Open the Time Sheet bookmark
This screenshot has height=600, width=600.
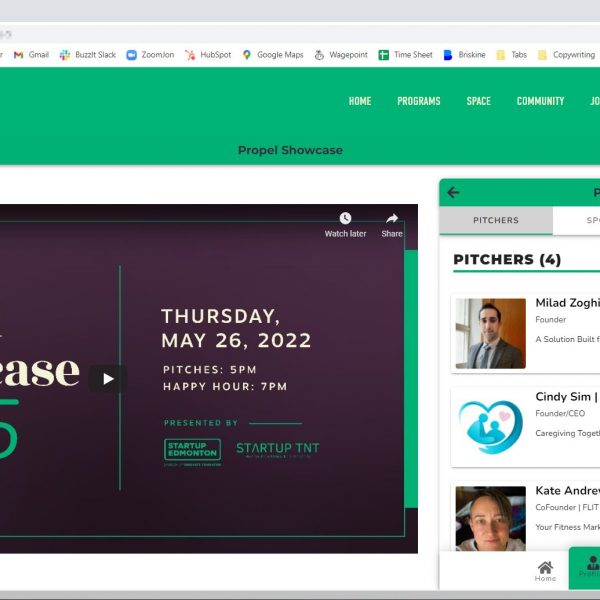point(406,55)
